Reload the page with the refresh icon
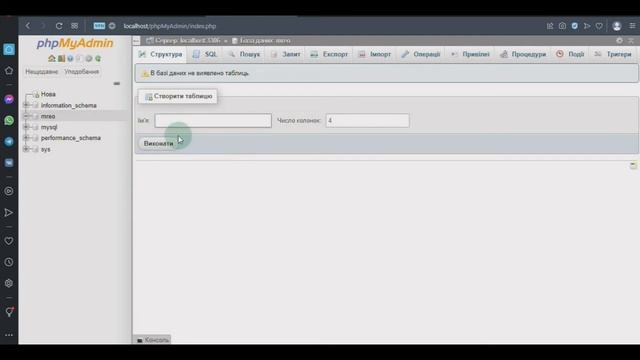Screen dimensions: 640x360 point(59,26)
